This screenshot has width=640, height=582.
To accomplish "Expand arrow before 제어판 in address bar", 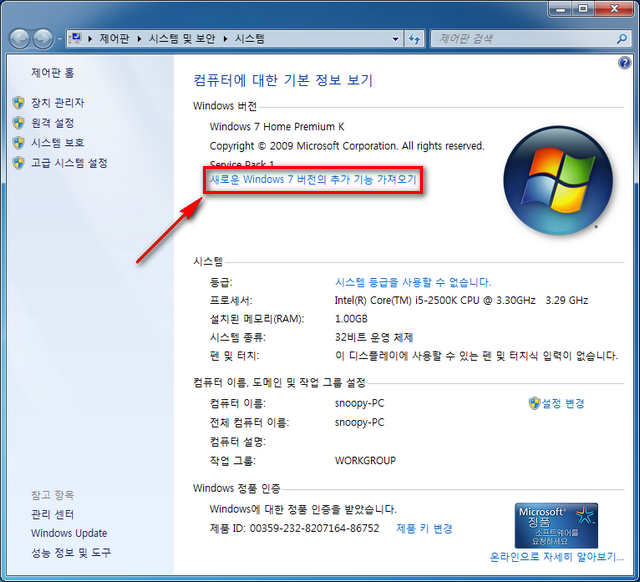I will click(x=90, y=39).
